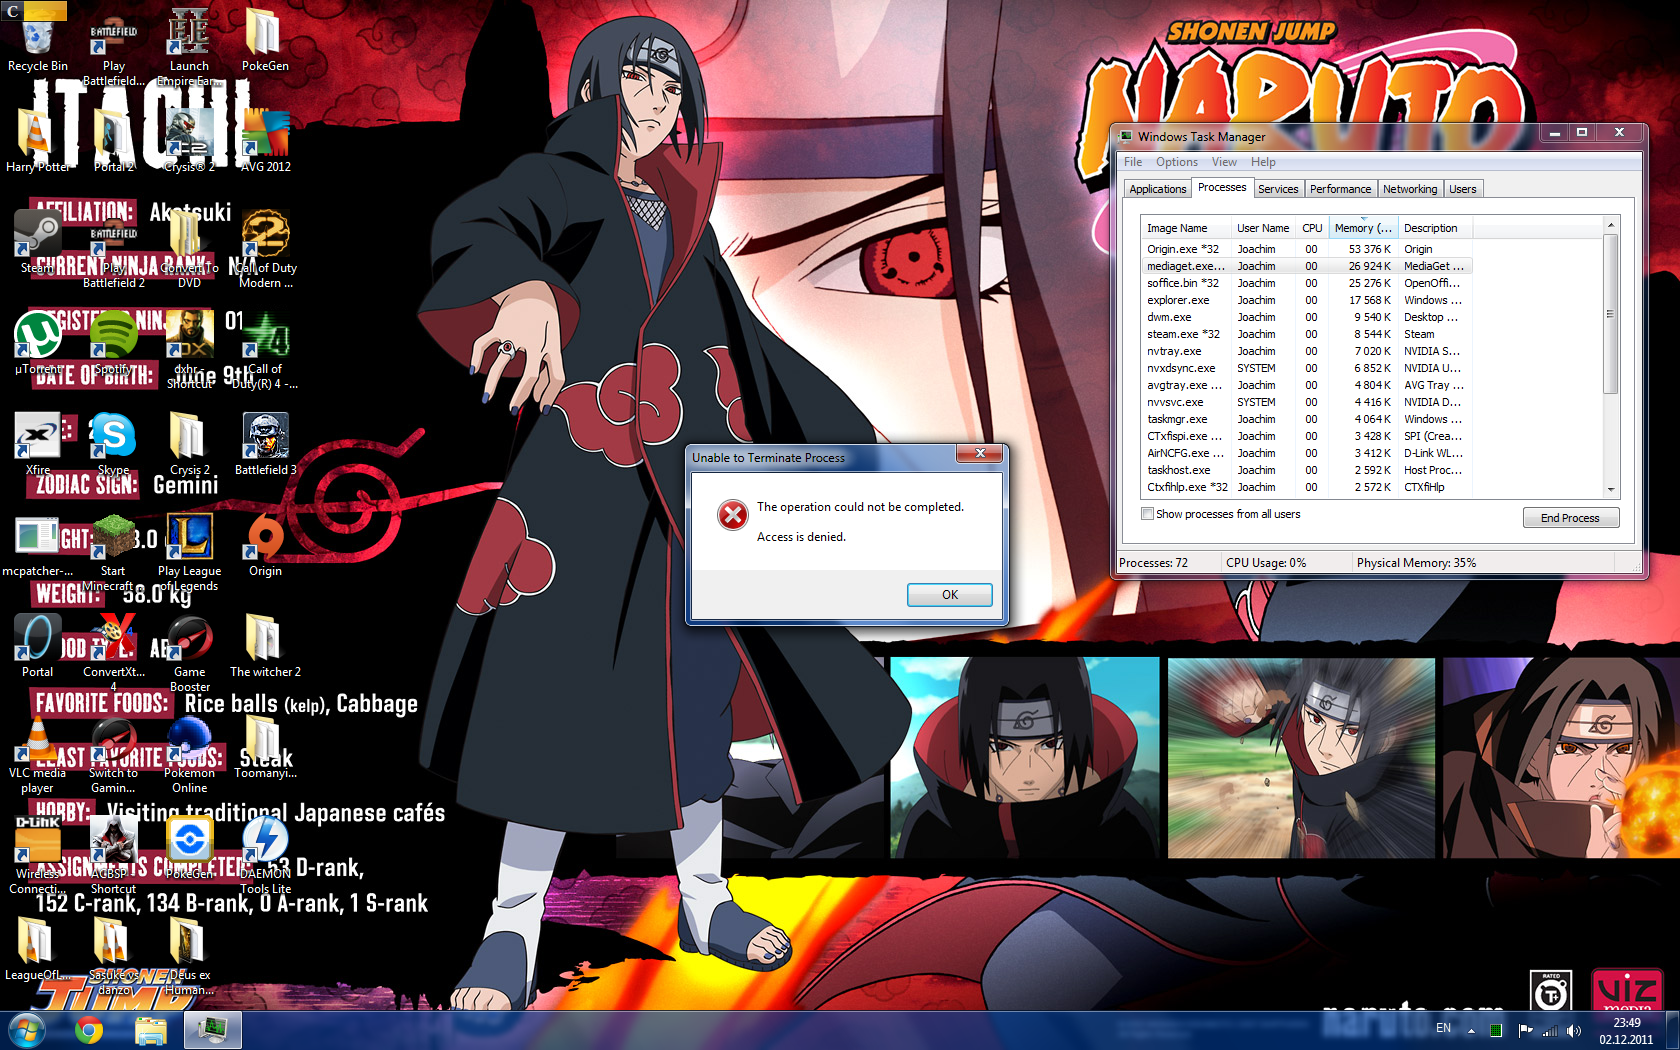This screenshot has width=1680, height=1050.
Task: Select the Origin.exe *32 process row
Action: 1306,249
